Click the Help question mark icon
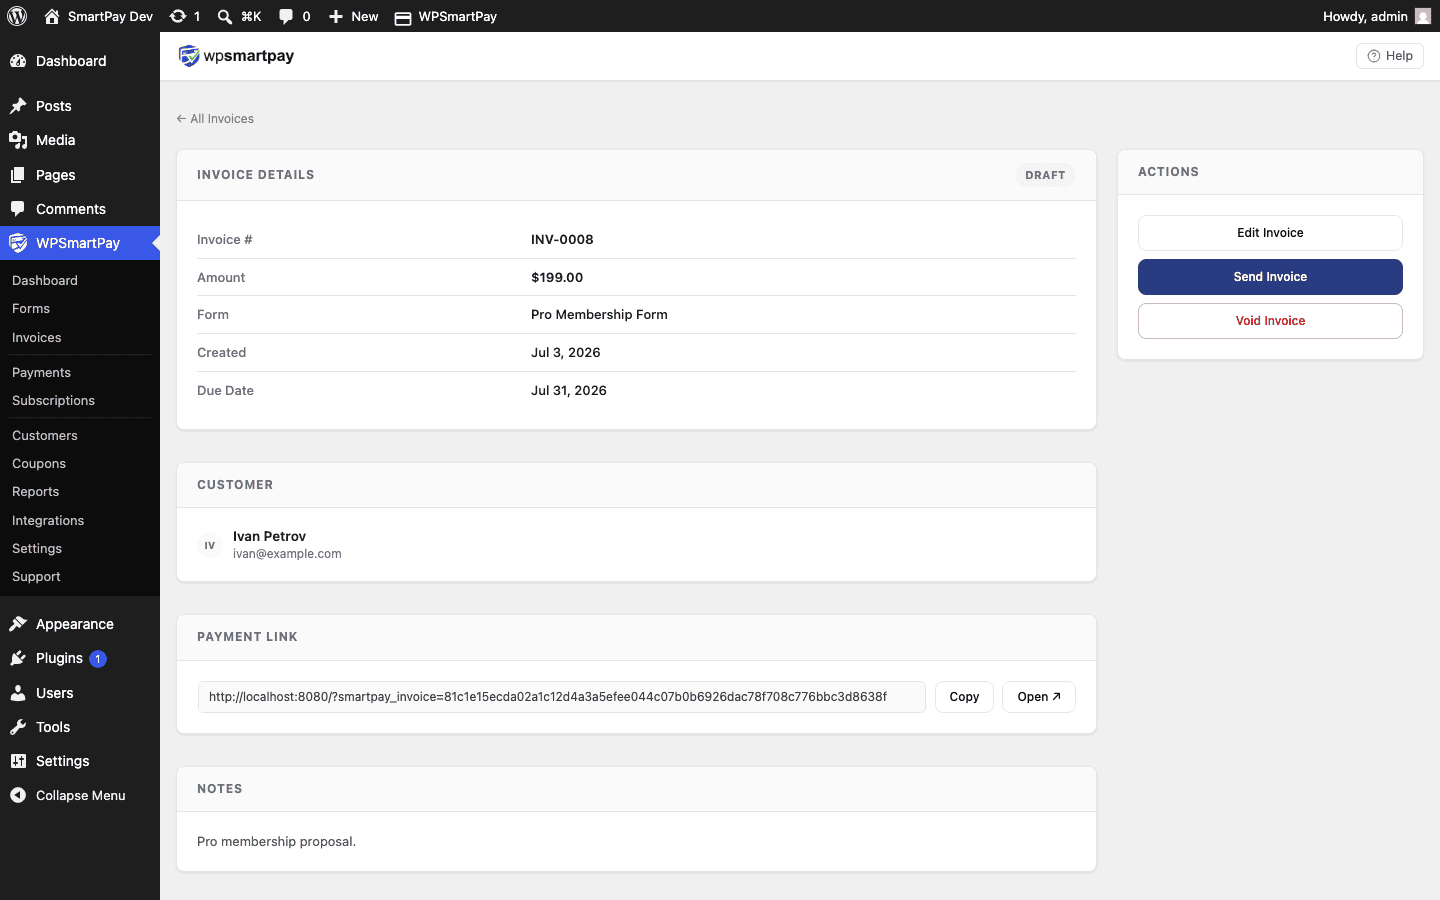This screenshot has width=1440, height=900. 1374,56
